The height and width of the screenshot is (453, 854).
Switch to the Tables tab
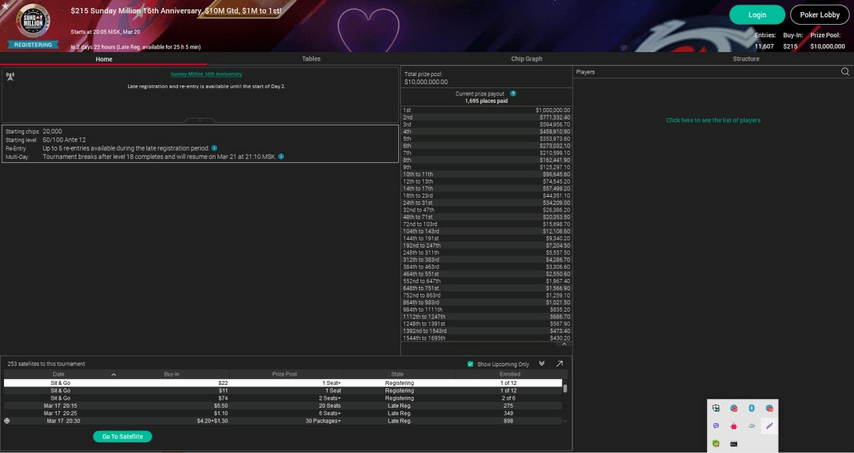click(311, 59)
